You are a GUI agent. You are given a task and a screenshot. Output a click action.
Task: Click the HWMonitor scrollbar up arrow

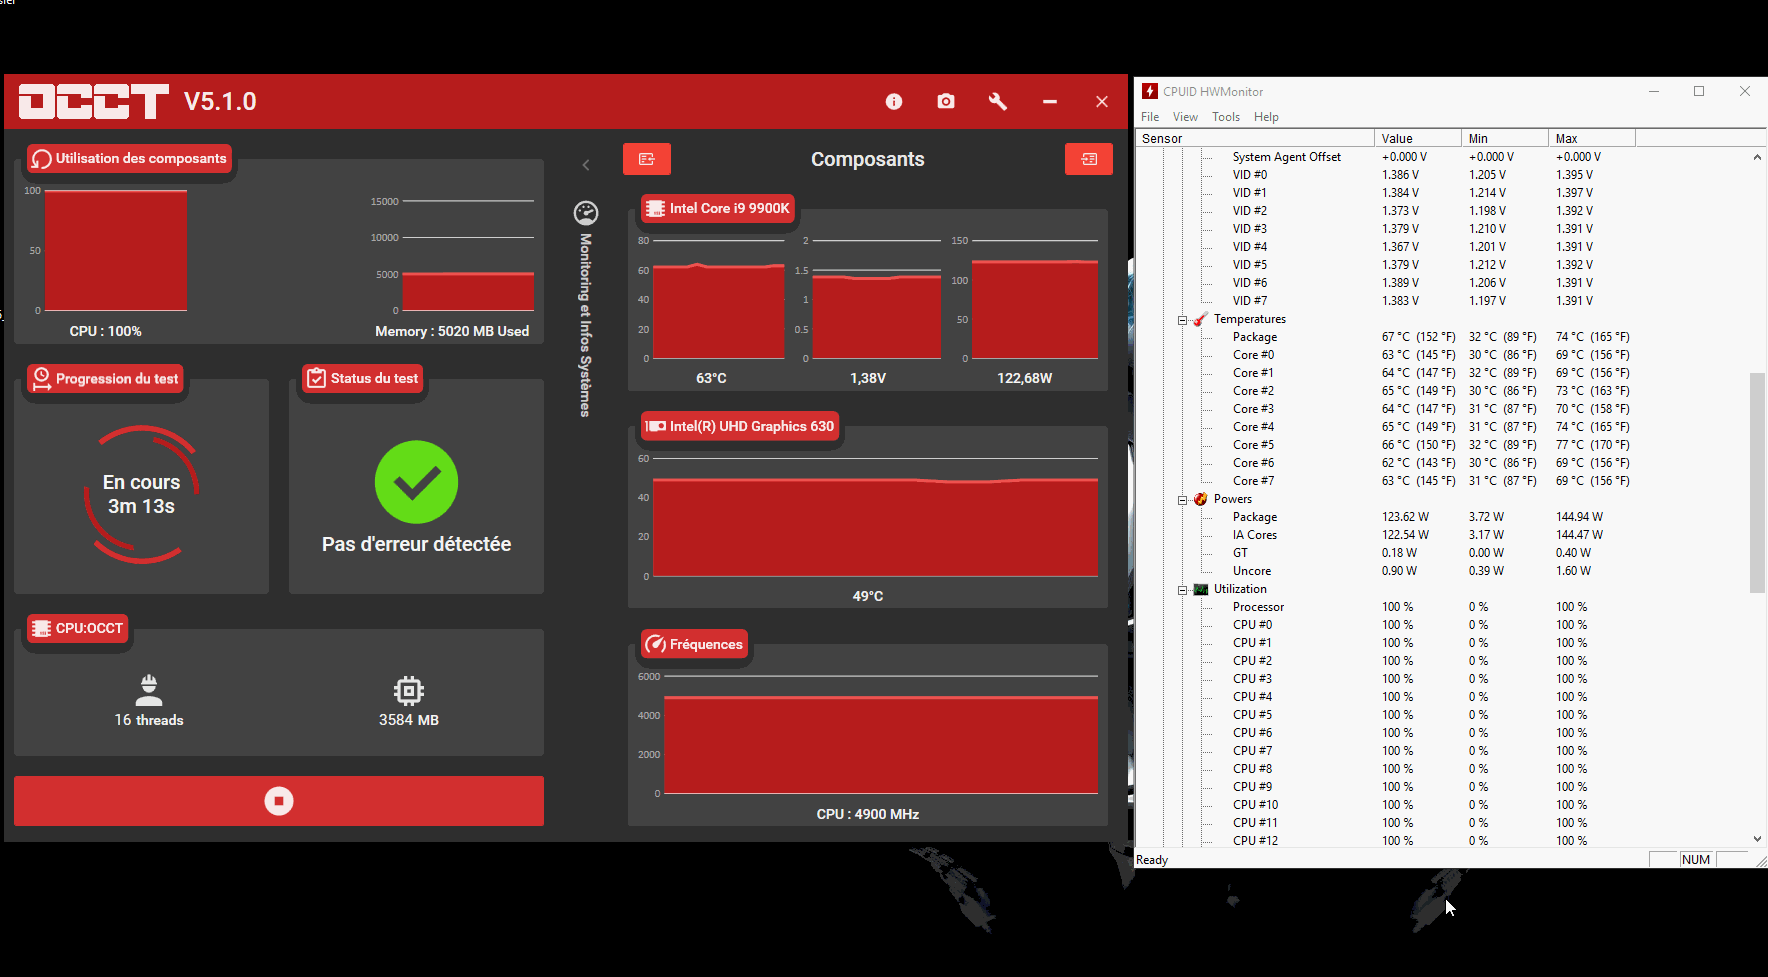pyautogui.click(x=1758, y=157)
